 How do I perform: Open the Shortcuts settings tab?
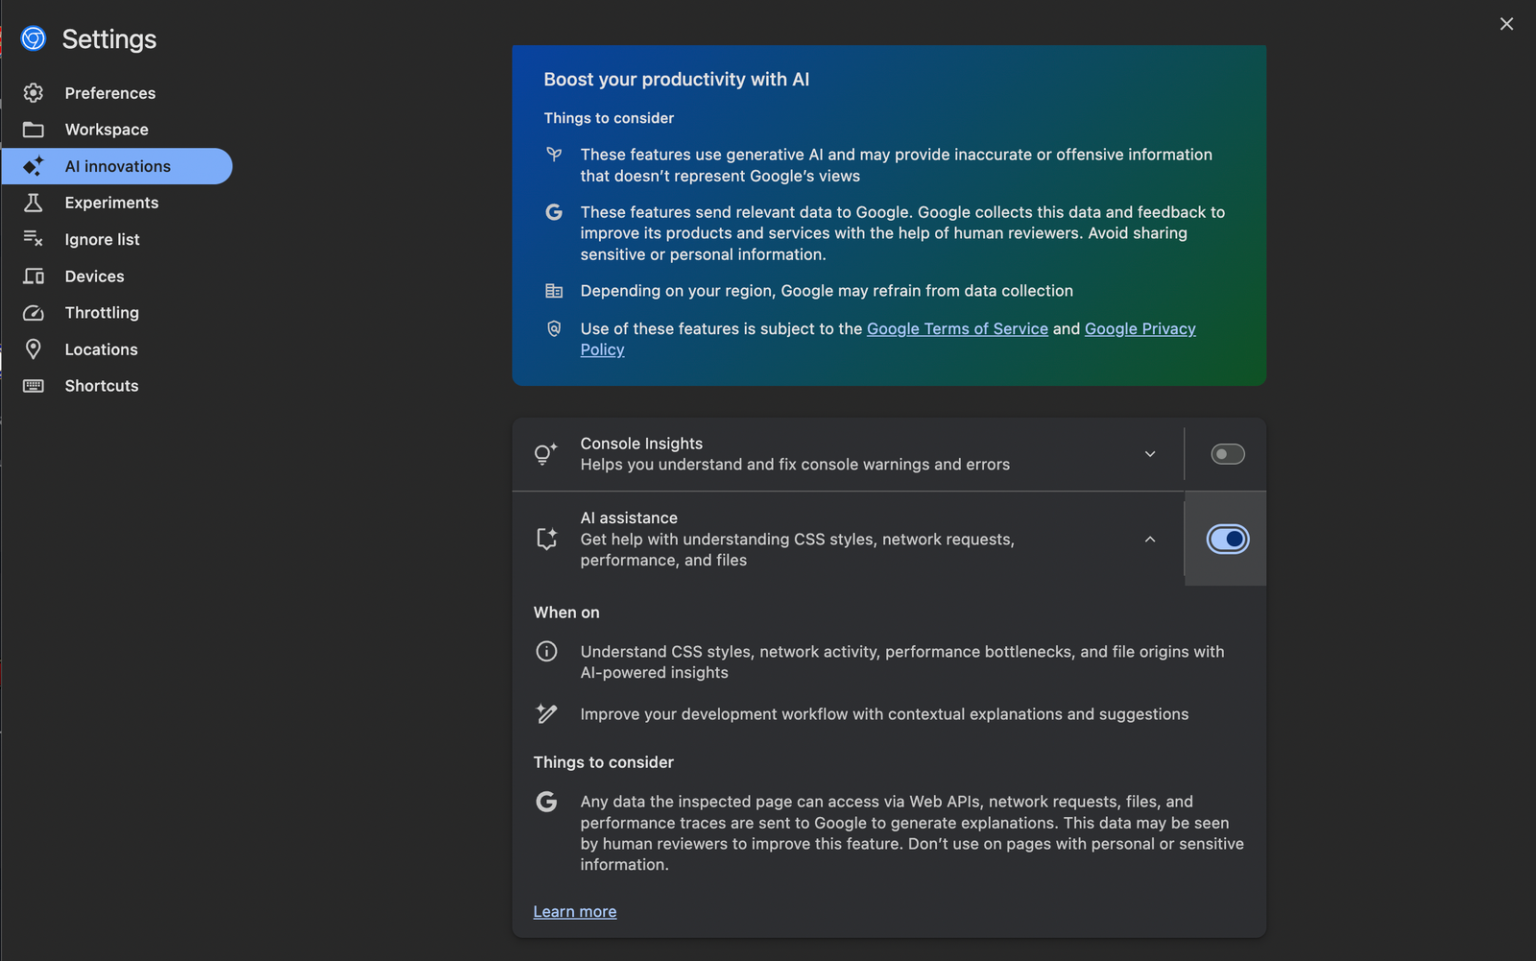pyautogui.click(x=117, y=386)
